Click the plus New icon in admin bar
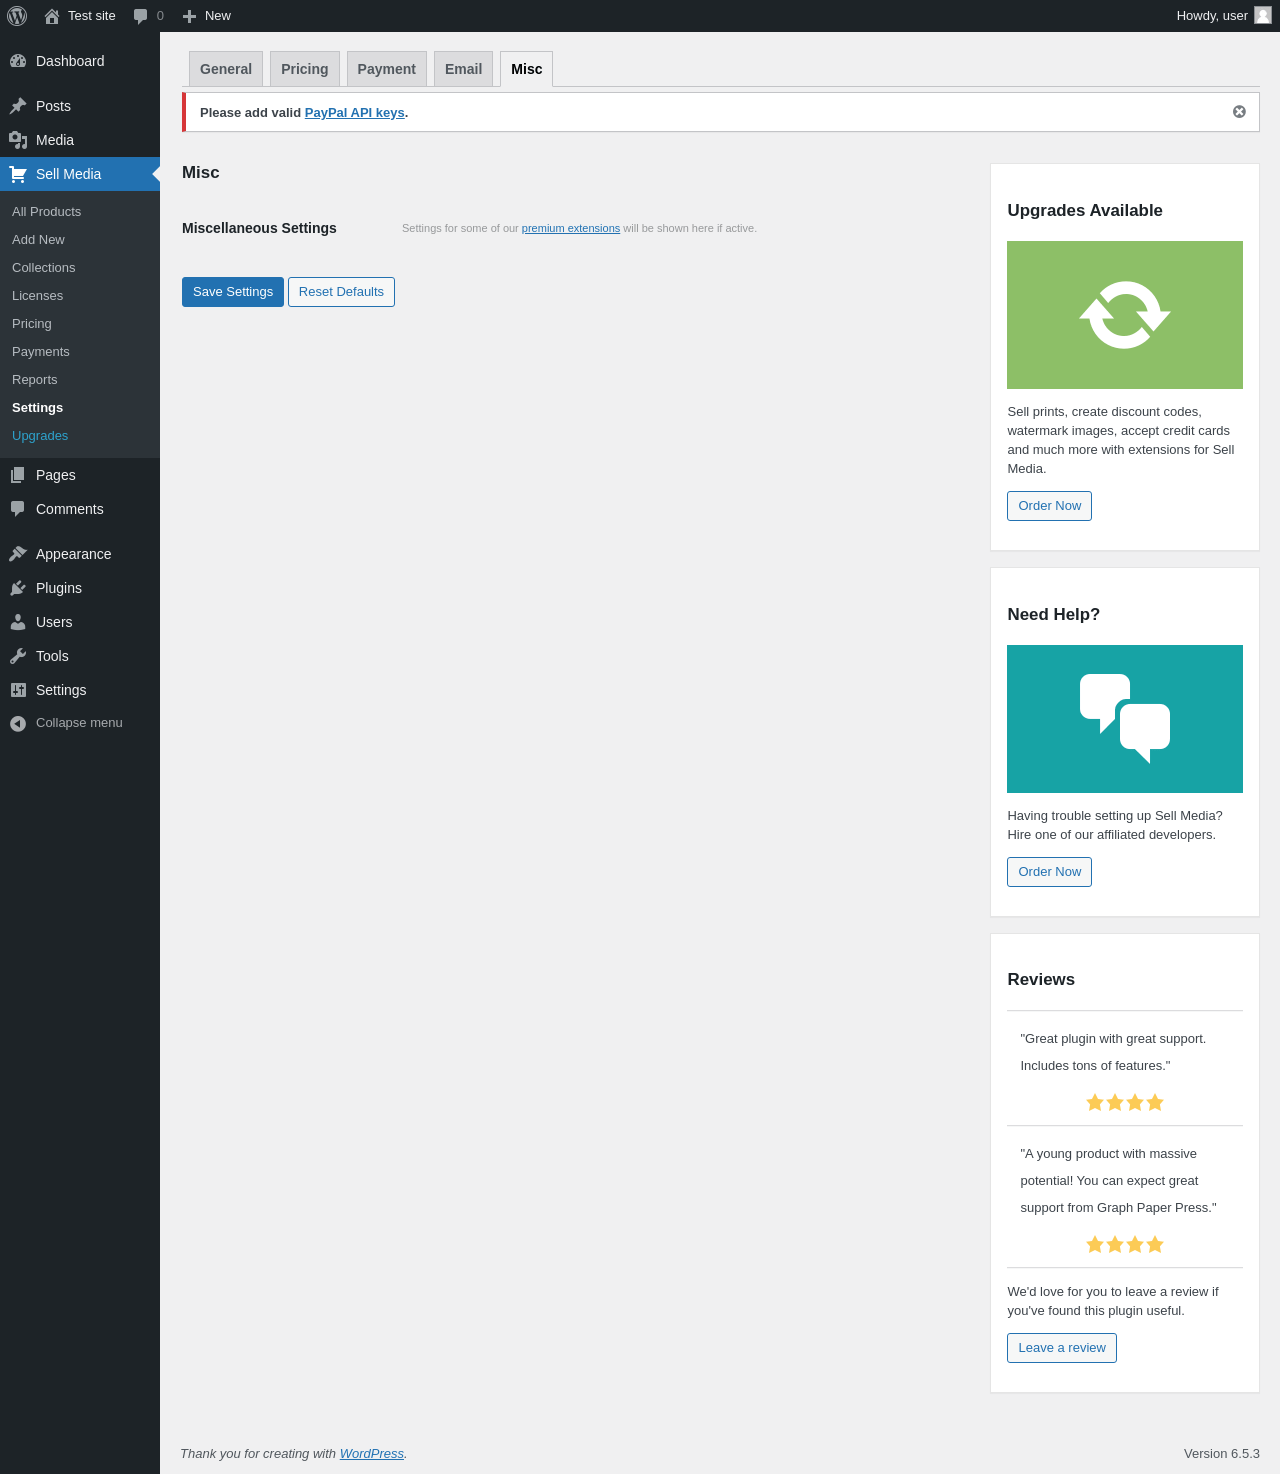 point(189,16)
